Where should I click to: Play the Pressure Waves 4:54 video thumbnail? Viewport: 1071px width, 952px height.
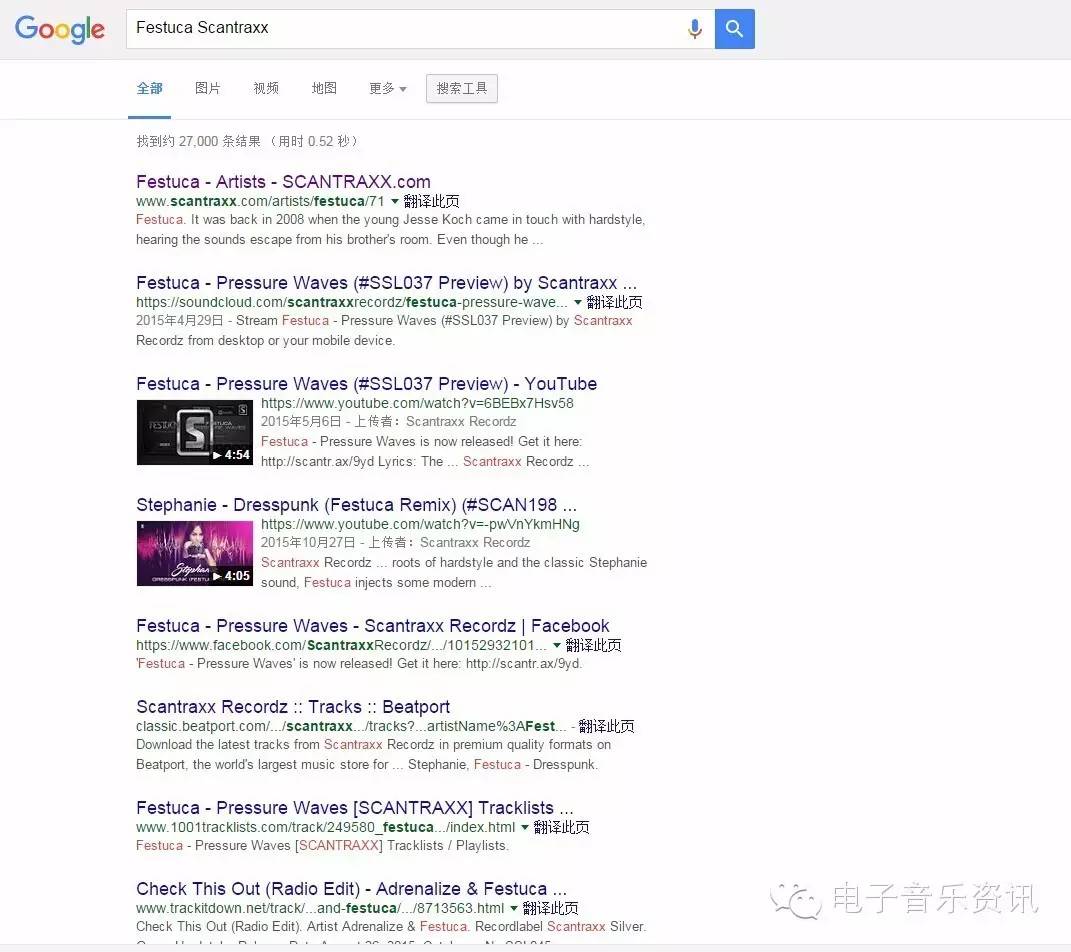tap(194, 432)
